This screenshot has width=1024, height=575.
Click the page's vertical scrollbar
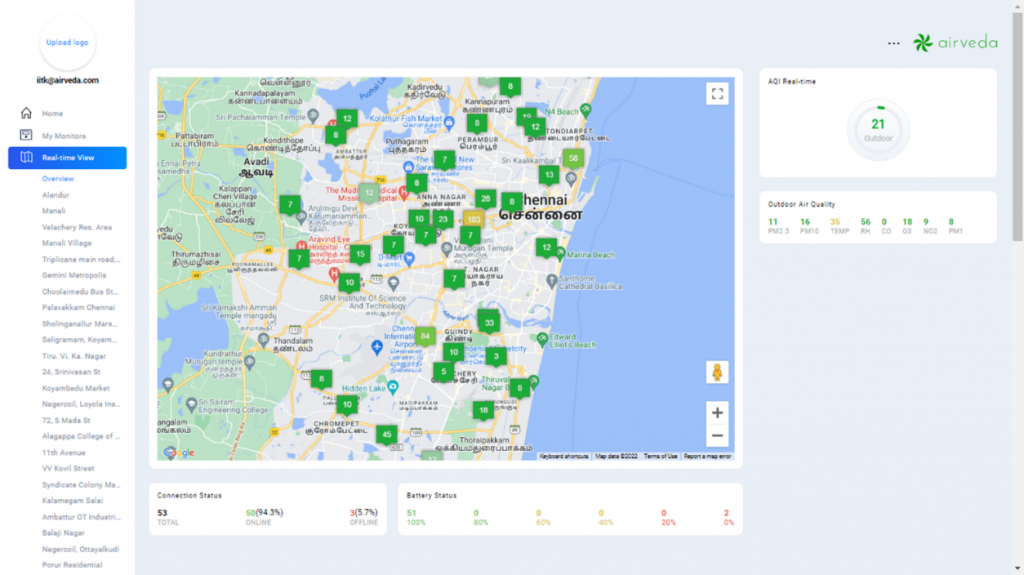(1017, 120)
